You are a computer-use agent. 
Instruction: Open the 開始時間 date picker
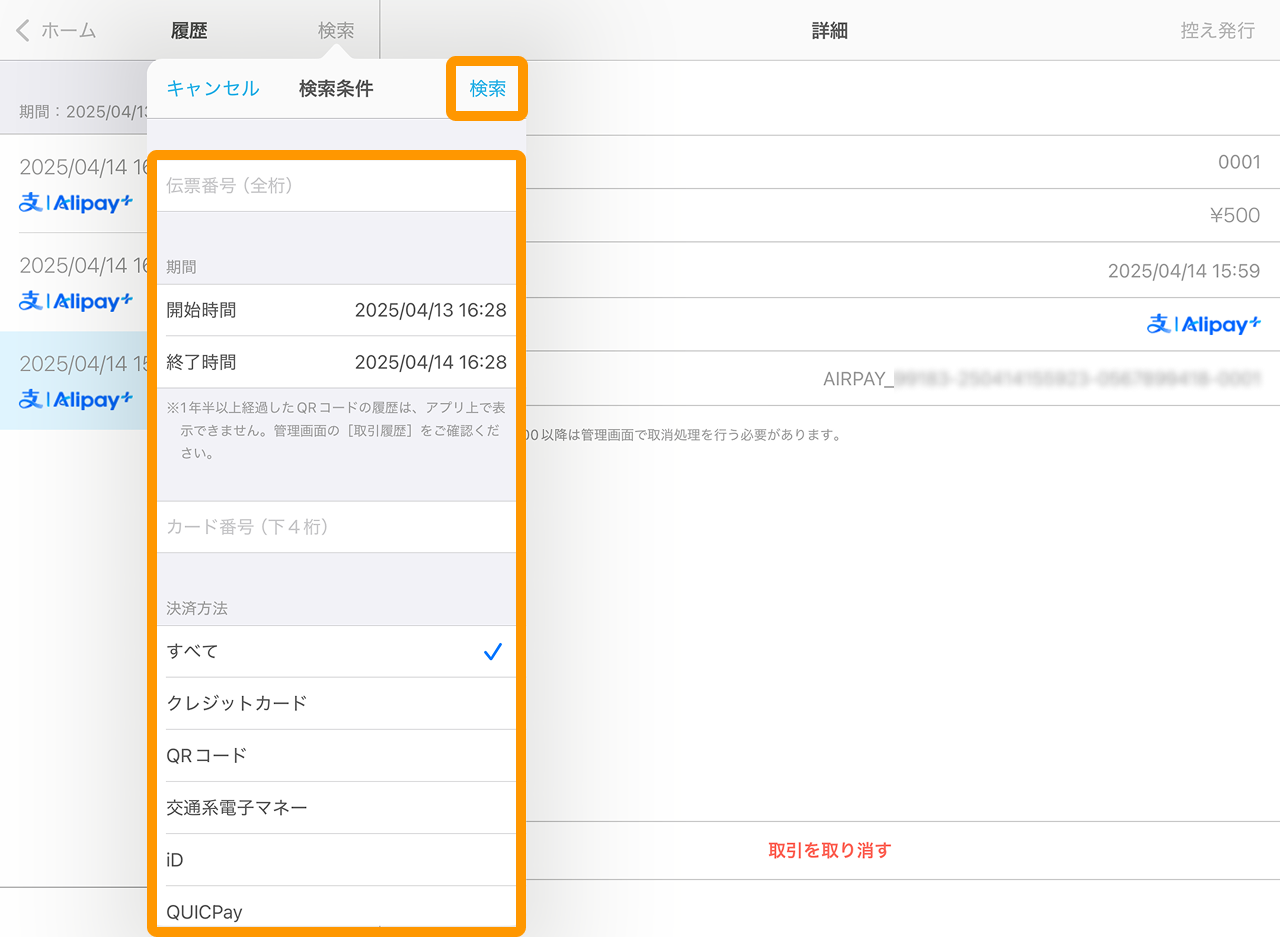point(336,311)
